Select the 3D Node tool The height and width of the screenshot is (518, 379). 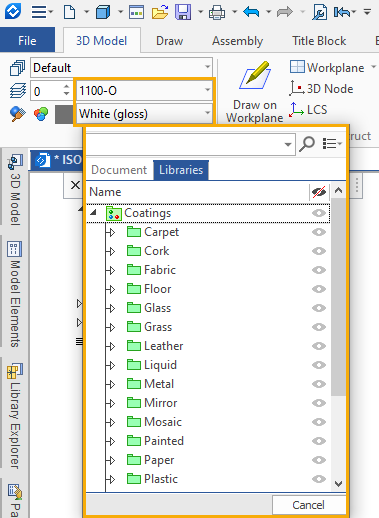(321, 89)
